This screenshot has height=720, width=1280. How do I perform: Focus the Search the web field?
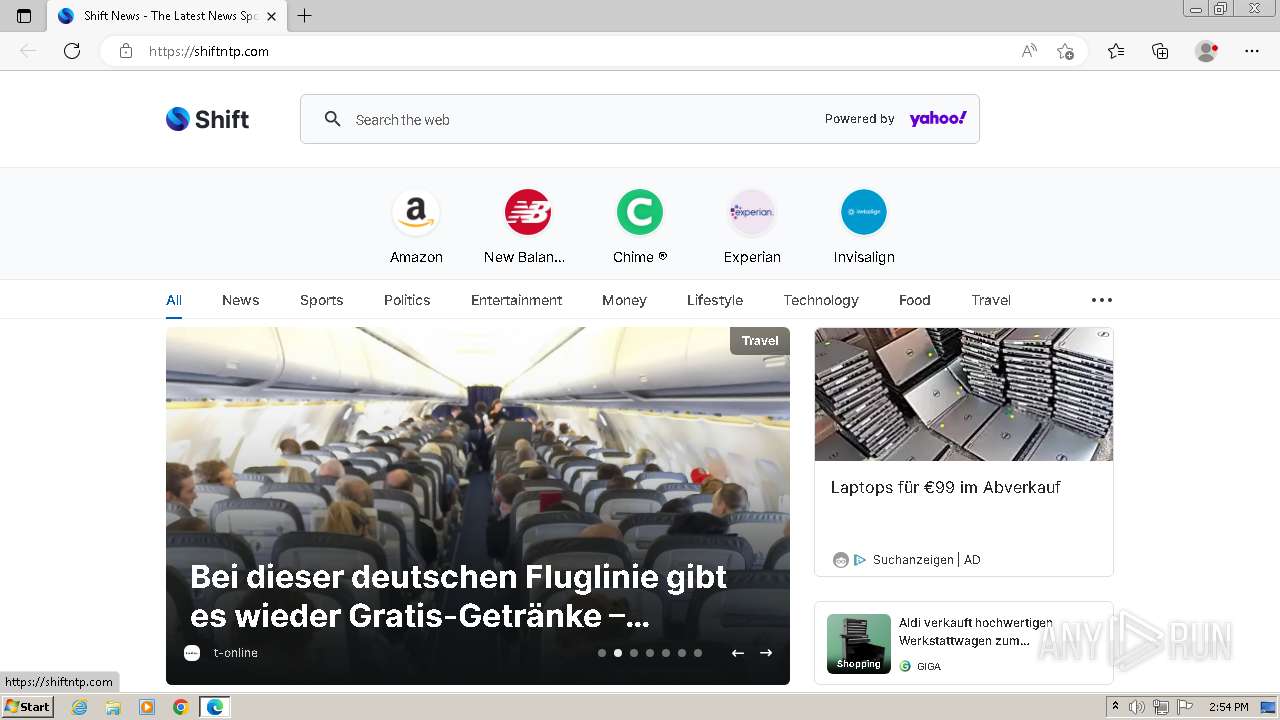coord(640,119)
